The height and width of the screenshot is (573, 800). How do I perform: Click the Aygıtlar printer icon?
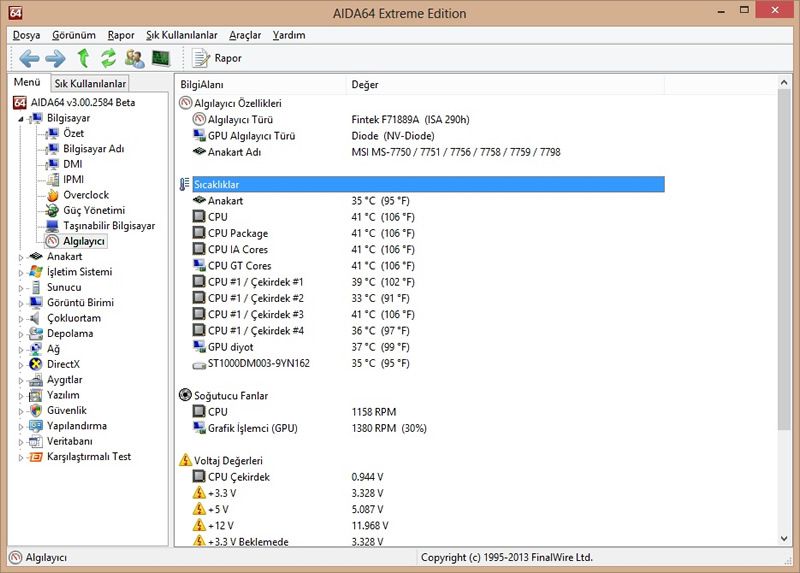[x=36, y=380]
